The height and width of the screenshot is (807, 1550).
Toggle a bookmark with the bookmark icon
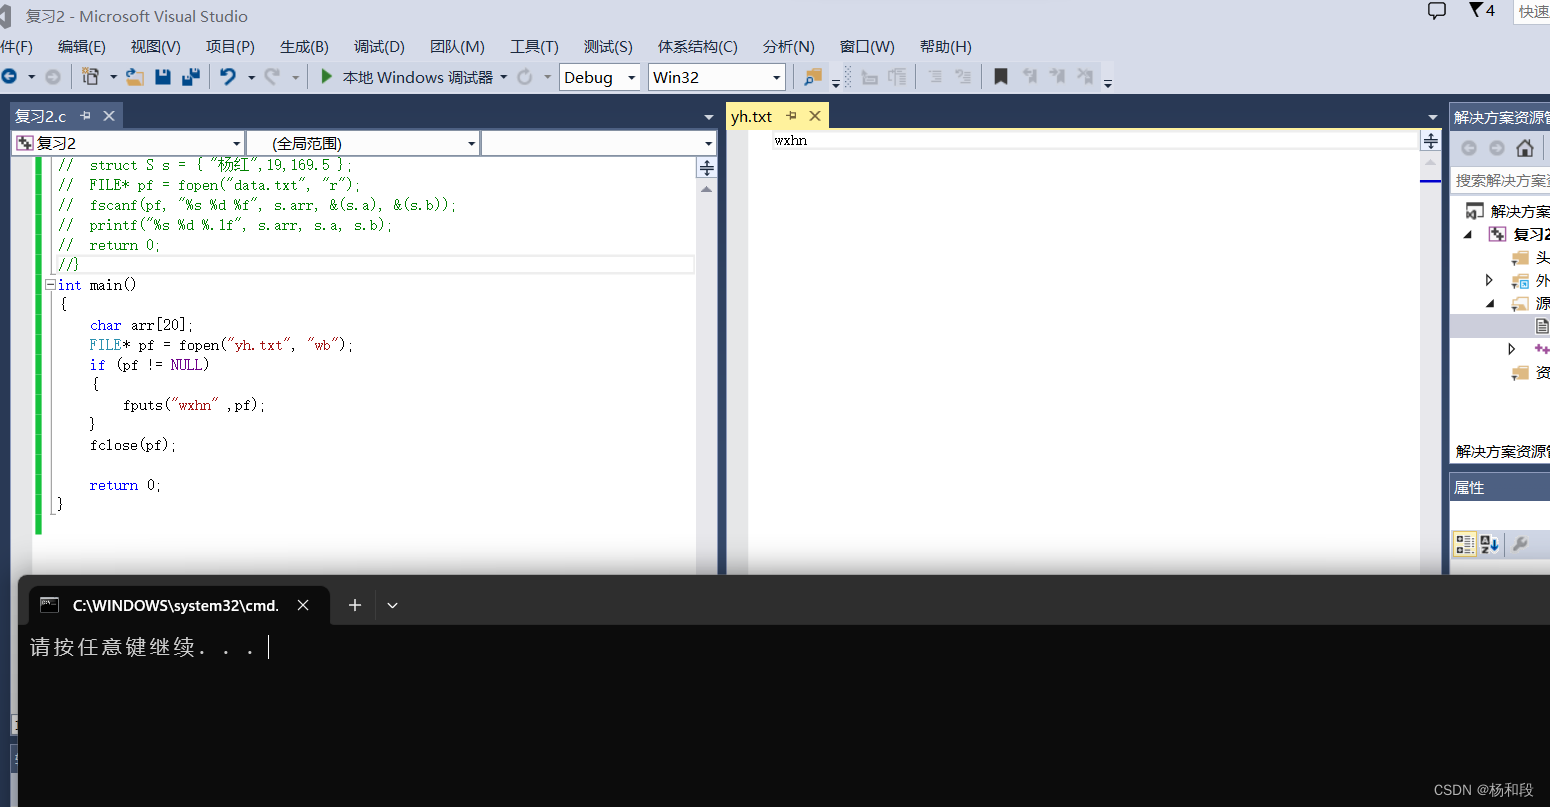point(1000,77)
